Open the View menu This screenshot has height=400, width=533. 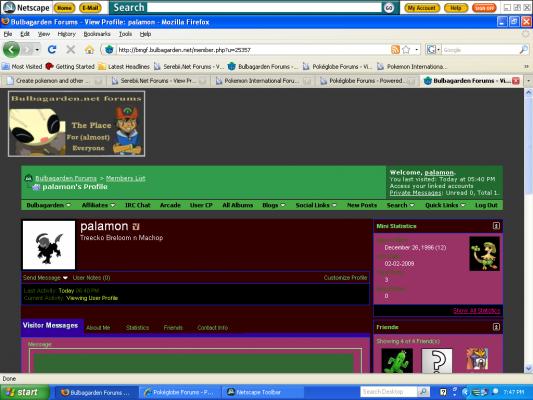pos(44,34)
